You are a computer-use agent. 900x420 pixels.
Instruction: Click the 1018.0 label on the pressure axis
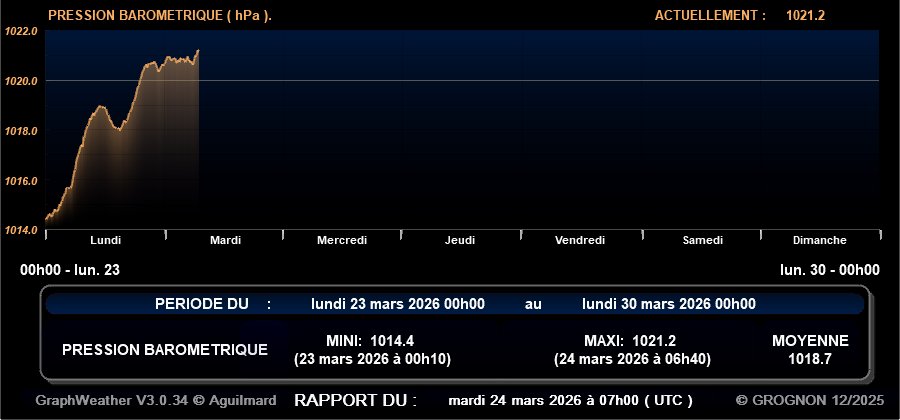coord(22,131)
